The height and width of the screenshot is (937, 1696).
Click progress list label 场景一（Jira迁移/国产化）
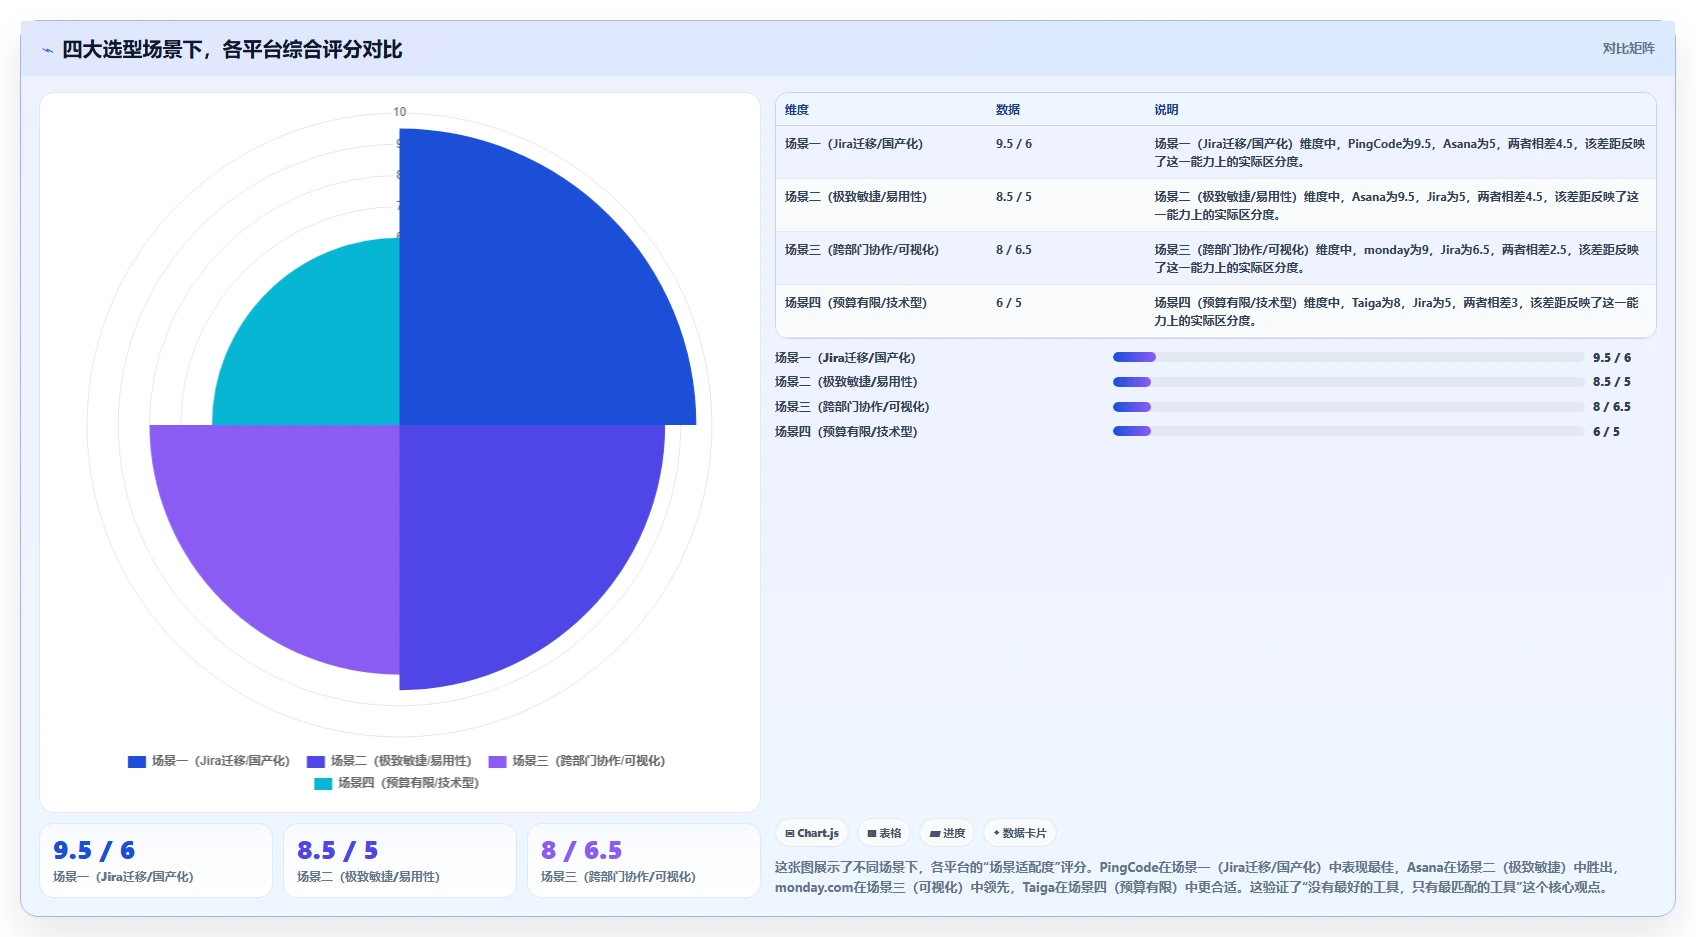[845, 358]
